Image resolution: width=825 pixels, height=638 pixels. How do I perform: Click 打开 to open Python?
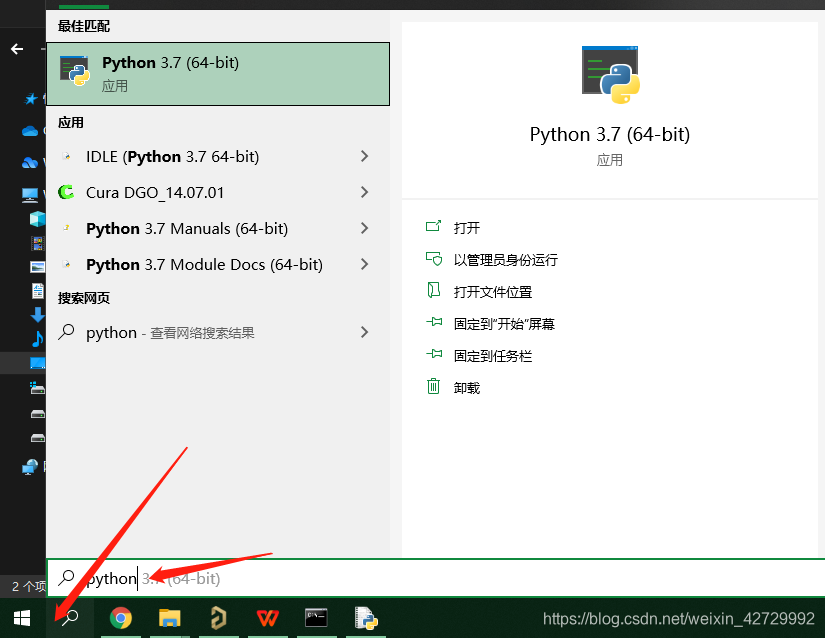[467, 228]
